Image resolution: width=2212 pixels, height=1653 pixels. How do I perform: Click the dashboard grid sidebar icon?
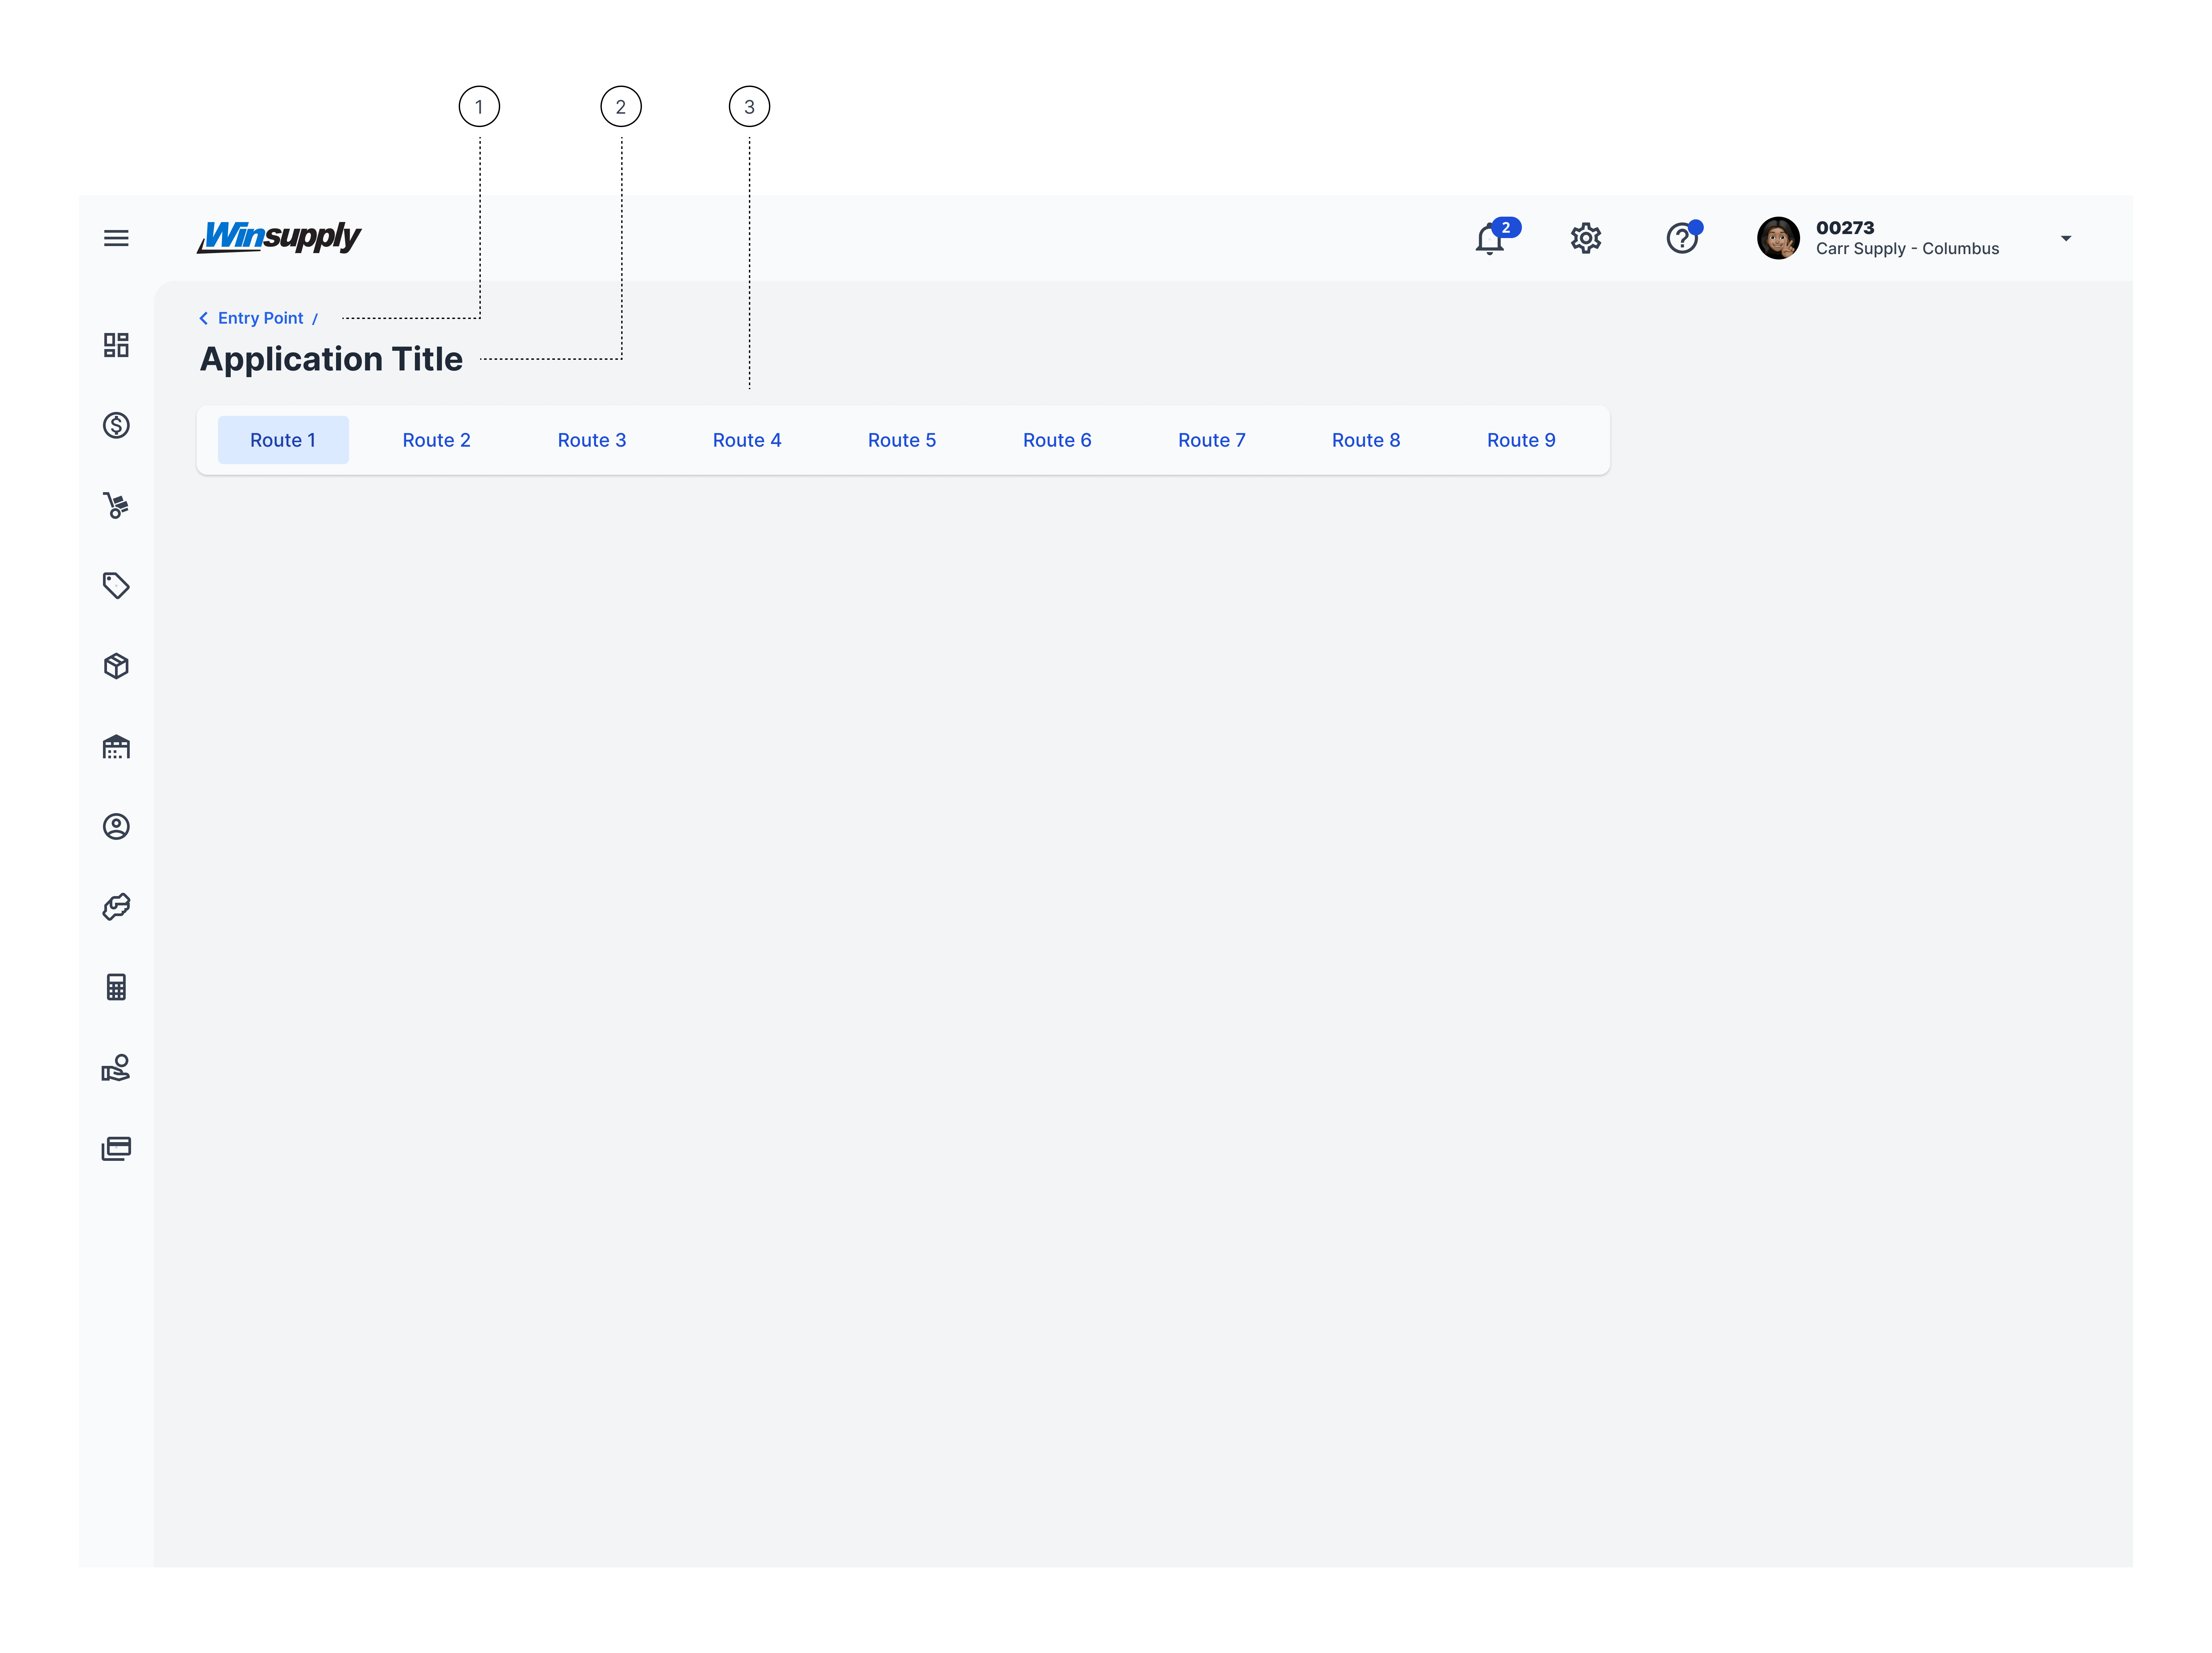click(x=116, y=345)
